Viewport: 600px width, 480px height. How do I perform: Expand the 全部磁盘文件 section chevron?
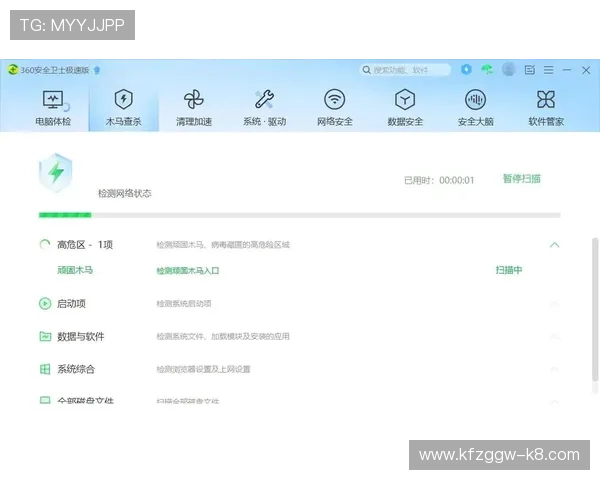pos(554,401)
